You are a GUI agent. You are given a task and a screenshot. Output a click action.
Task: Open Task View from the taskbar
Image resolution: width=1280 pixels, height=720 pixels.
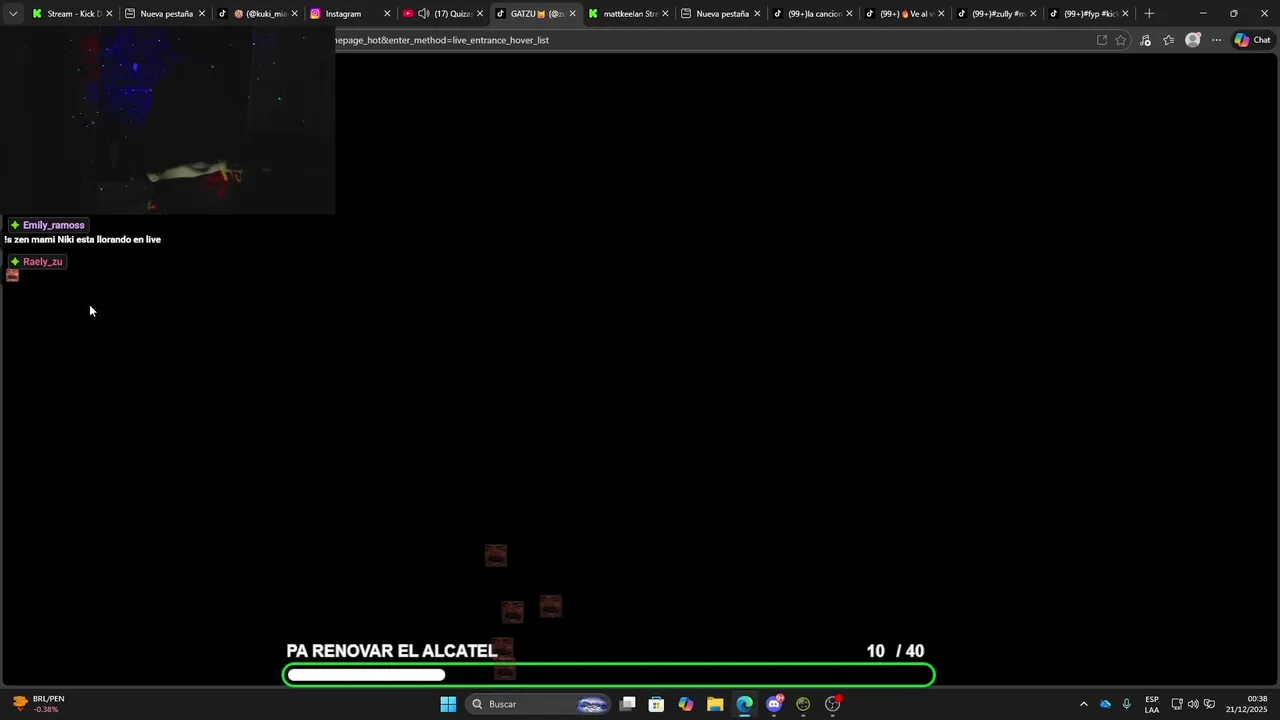coord(627,704)
